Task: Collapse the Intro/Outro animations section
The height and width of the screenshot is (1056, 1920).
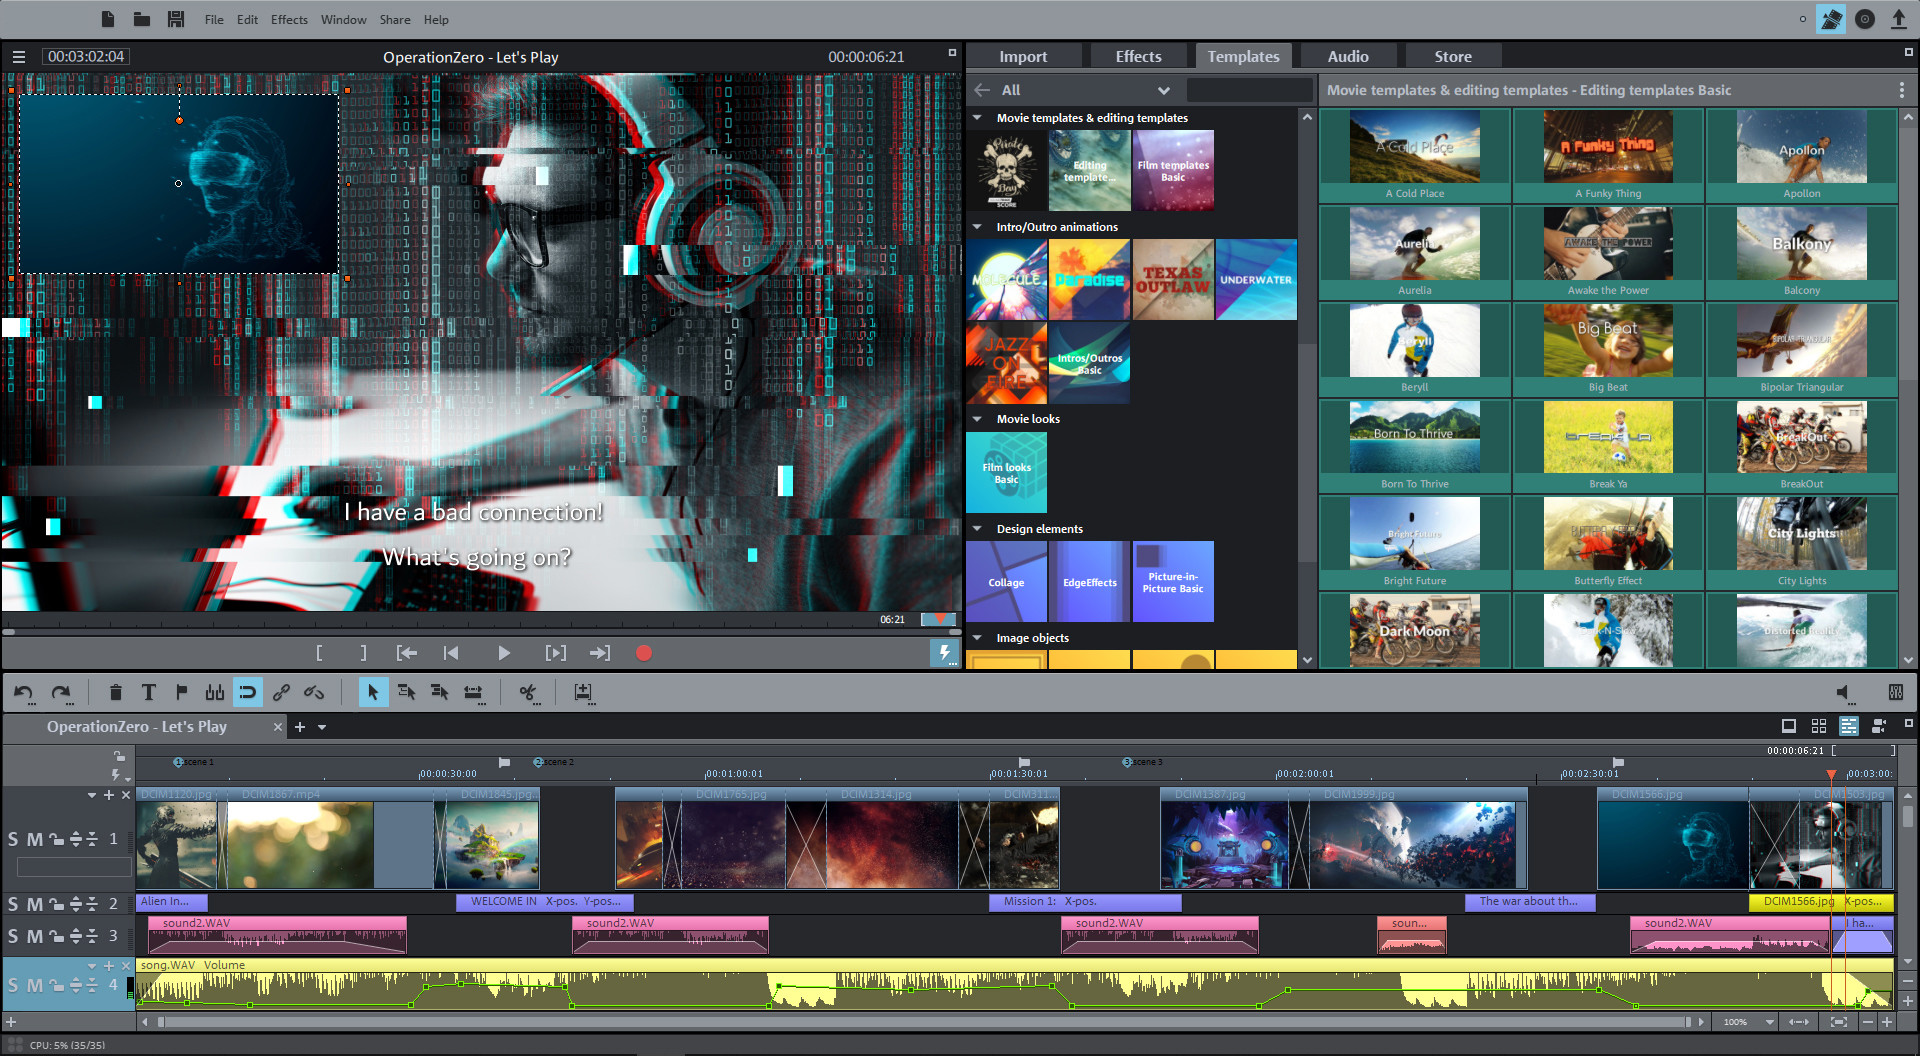Action: pos(978,226)
